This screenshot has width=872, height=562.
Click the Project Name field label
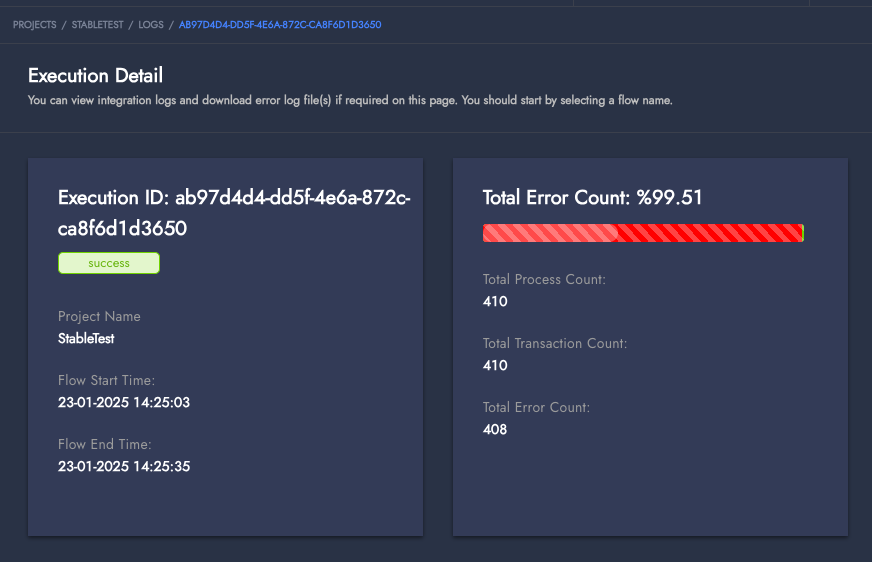point(99,317)
